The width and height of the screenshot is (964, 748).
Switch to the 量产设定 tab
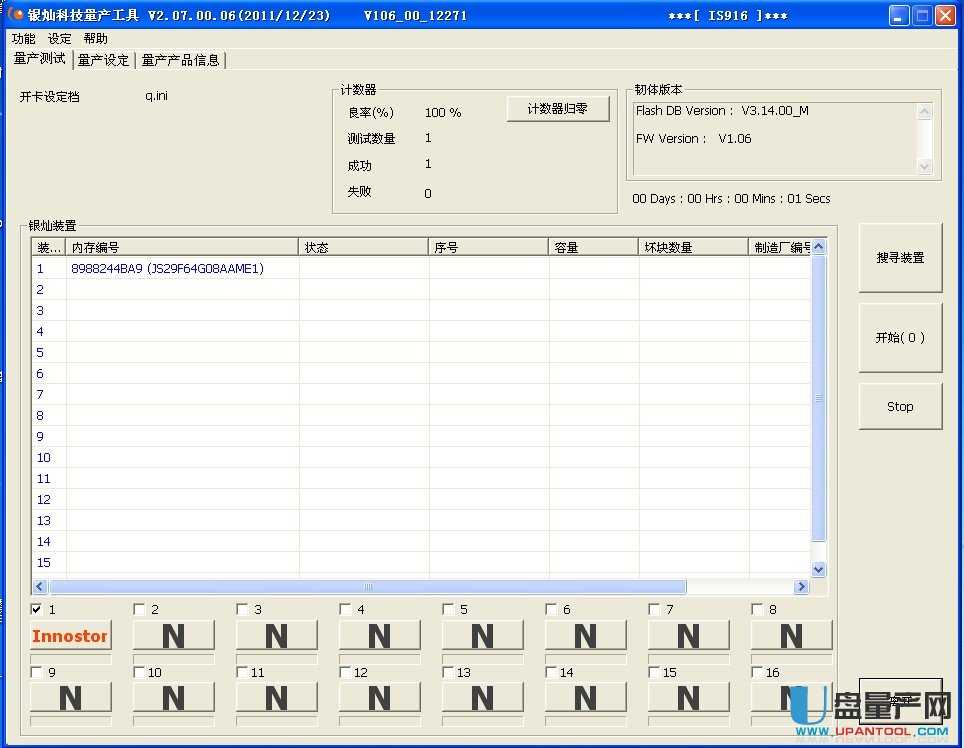point(104,60)
